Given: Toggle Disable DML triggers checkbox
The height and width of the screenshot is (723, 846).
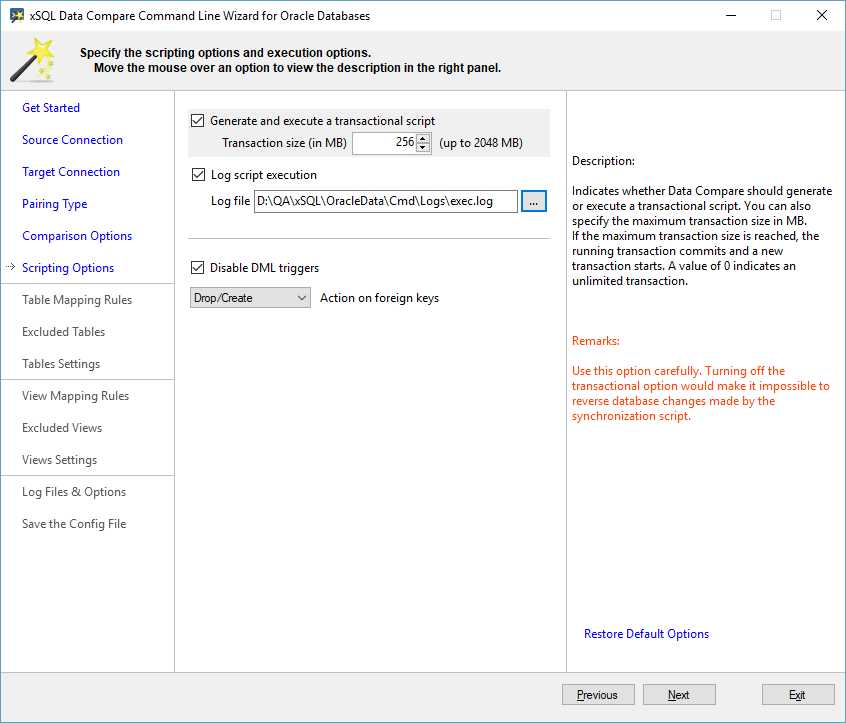Looking at the screenshot, I should coord(197,268).
